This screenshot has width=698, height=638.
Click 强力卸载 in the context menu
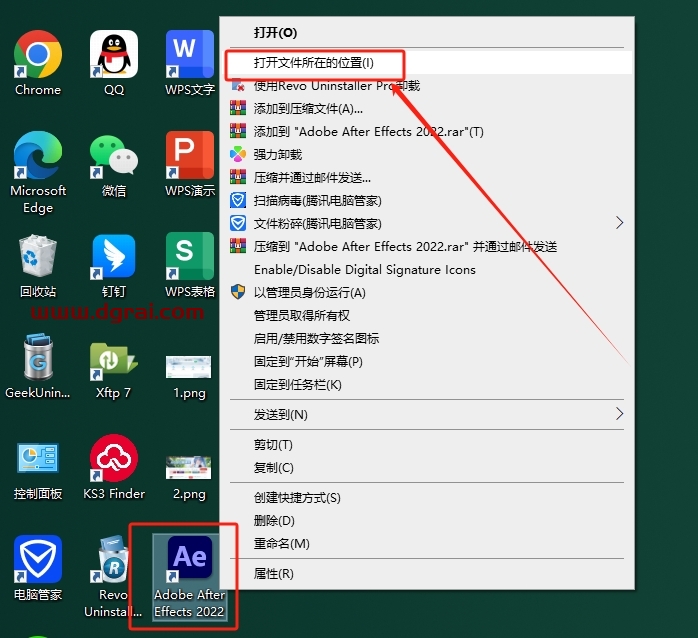[x=277, y=155]
